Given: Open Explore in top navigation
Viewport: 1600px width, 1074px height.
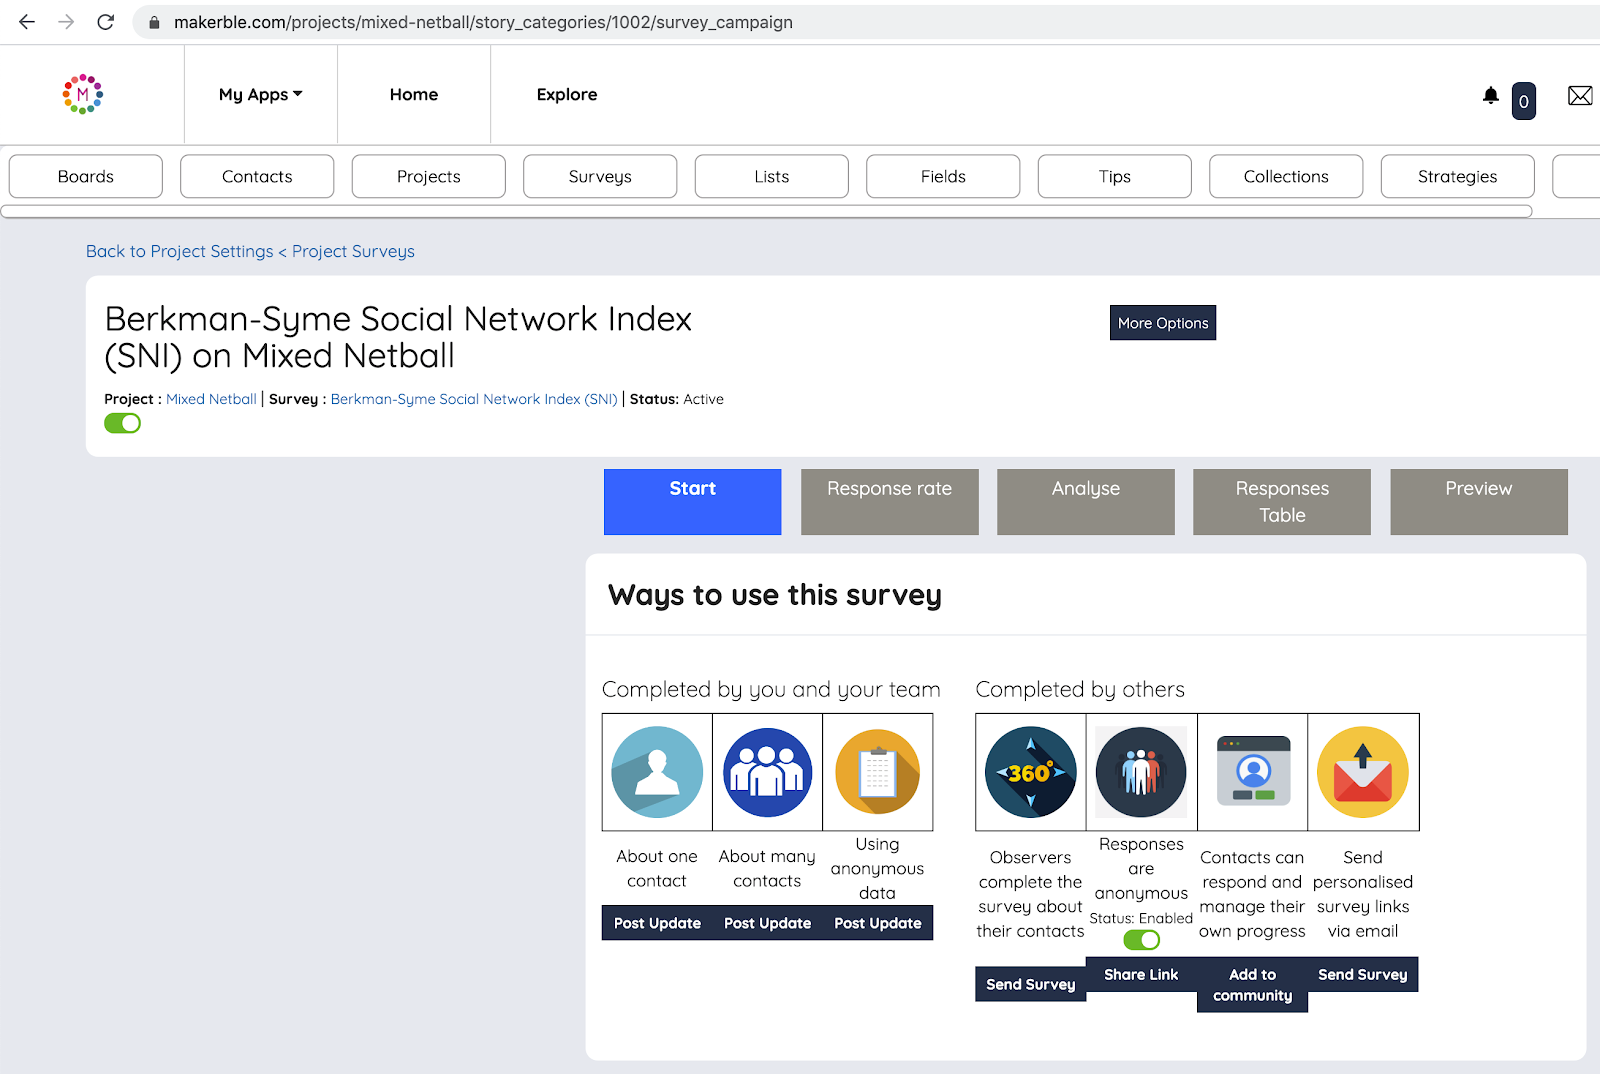Looking at the screenshot, I should (x=567, y=94).
